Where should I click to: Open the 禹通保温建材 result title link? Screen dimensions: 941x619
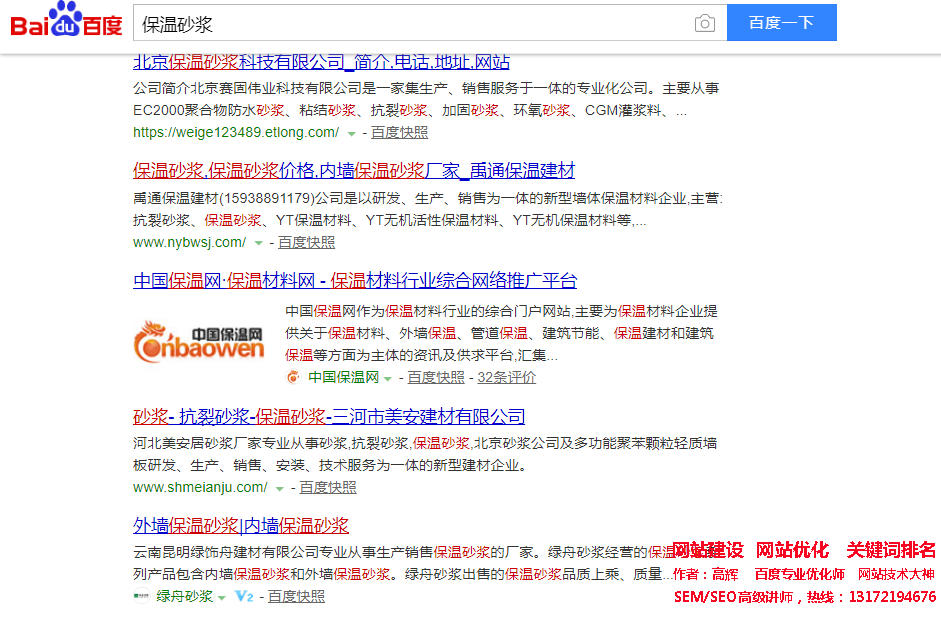click(x=354, y=170)
